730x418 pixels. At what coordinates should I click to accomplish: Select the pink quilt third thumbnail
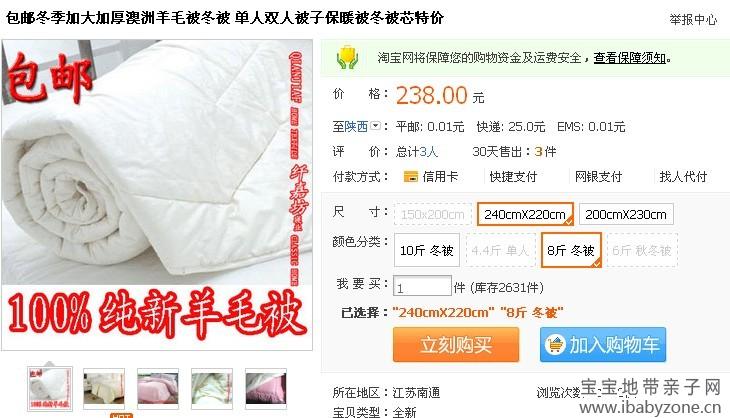(x=158, y=389)
